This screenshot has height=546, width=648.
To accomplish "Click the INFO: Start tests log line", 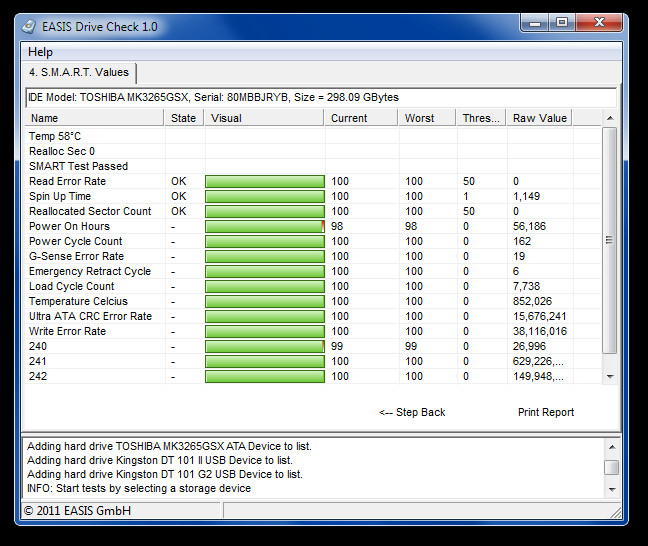I will [139, 489].
